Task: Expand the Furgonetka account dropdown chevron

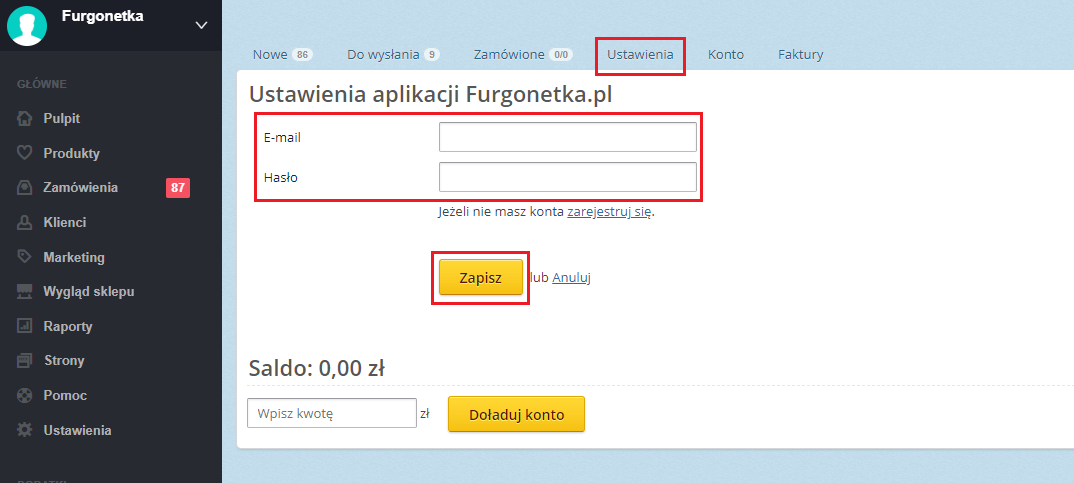Action: click(x=201, y=25)
